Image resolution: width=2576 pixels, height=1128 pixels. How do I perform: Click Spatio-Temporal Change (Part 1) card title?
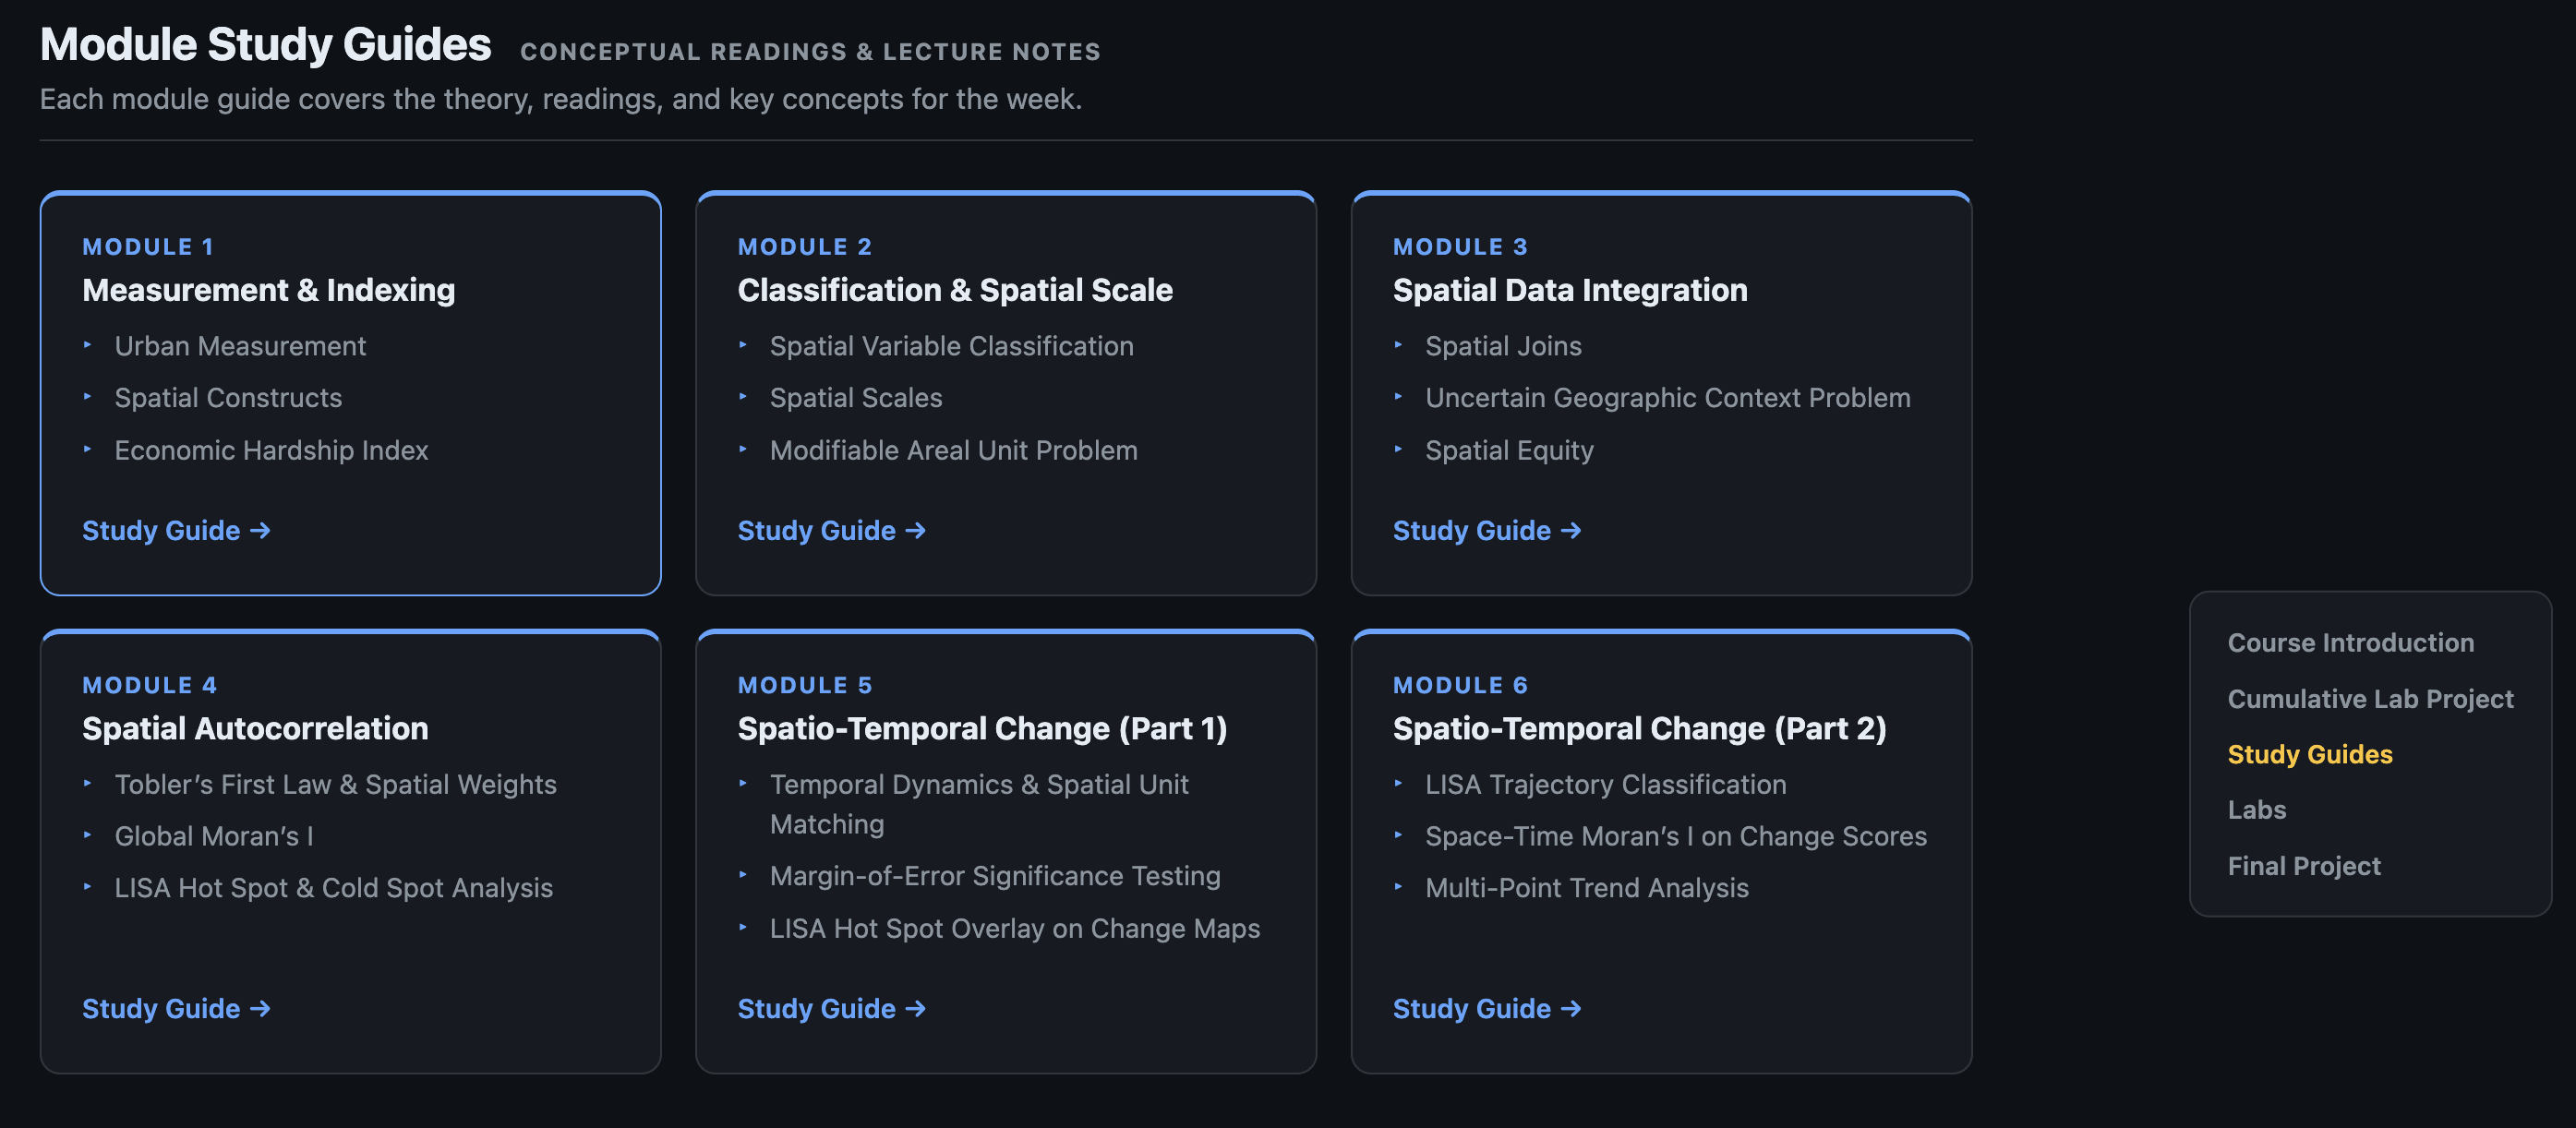(x=981, y=728)
